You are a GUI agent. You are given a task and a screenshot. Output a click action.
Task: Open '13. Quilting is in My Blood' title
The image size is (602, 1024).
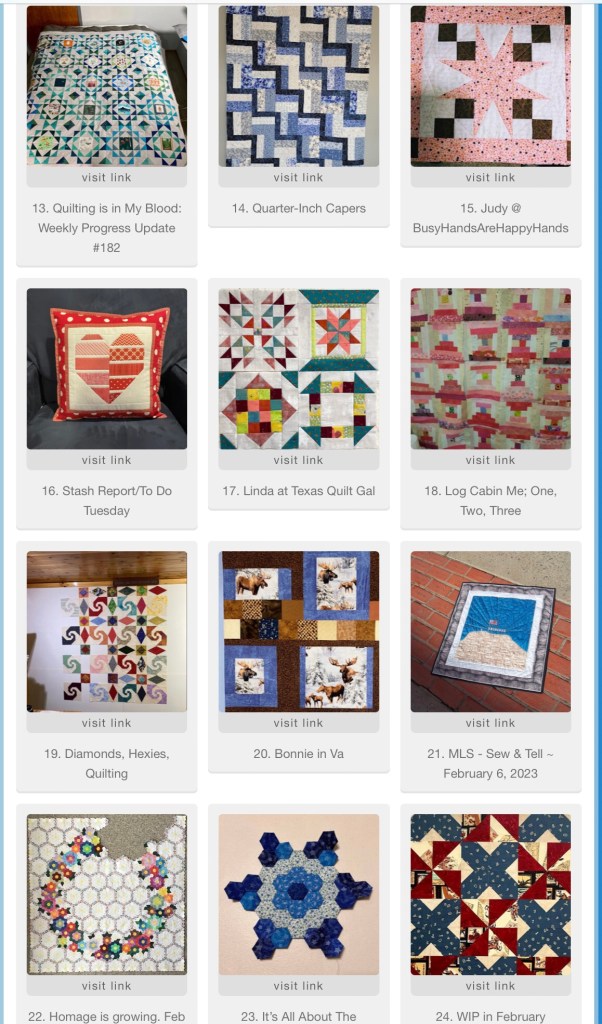tap(106, 228)
